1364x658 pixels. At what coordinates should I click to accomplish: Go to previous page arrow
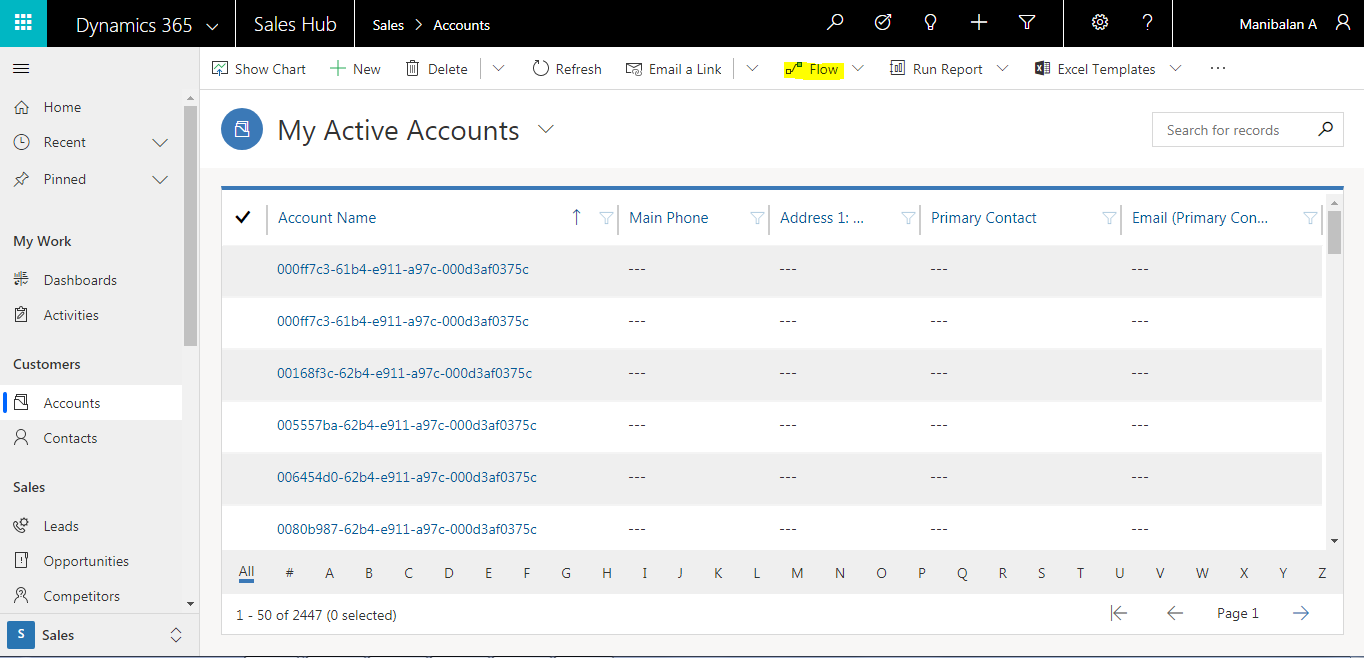point(1175,613)
